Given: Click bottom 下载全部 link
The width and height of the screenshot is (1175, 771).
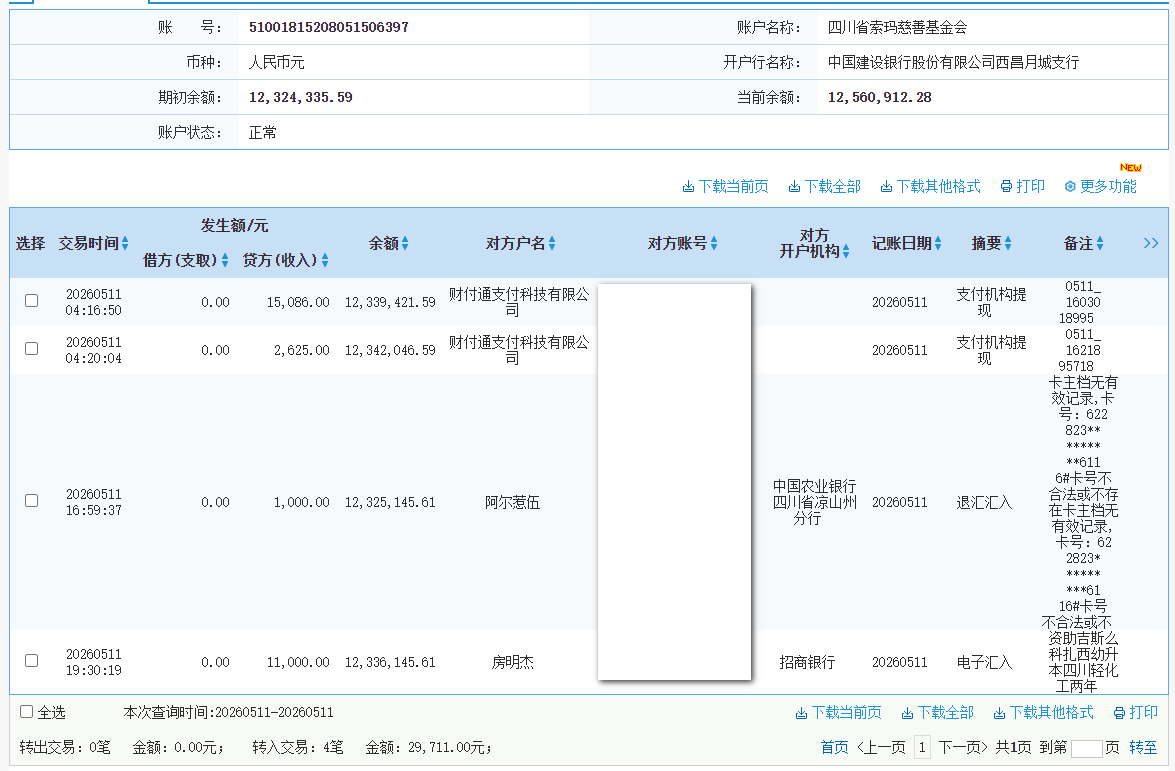Looking at the screenshot, I should click(937, 713).
